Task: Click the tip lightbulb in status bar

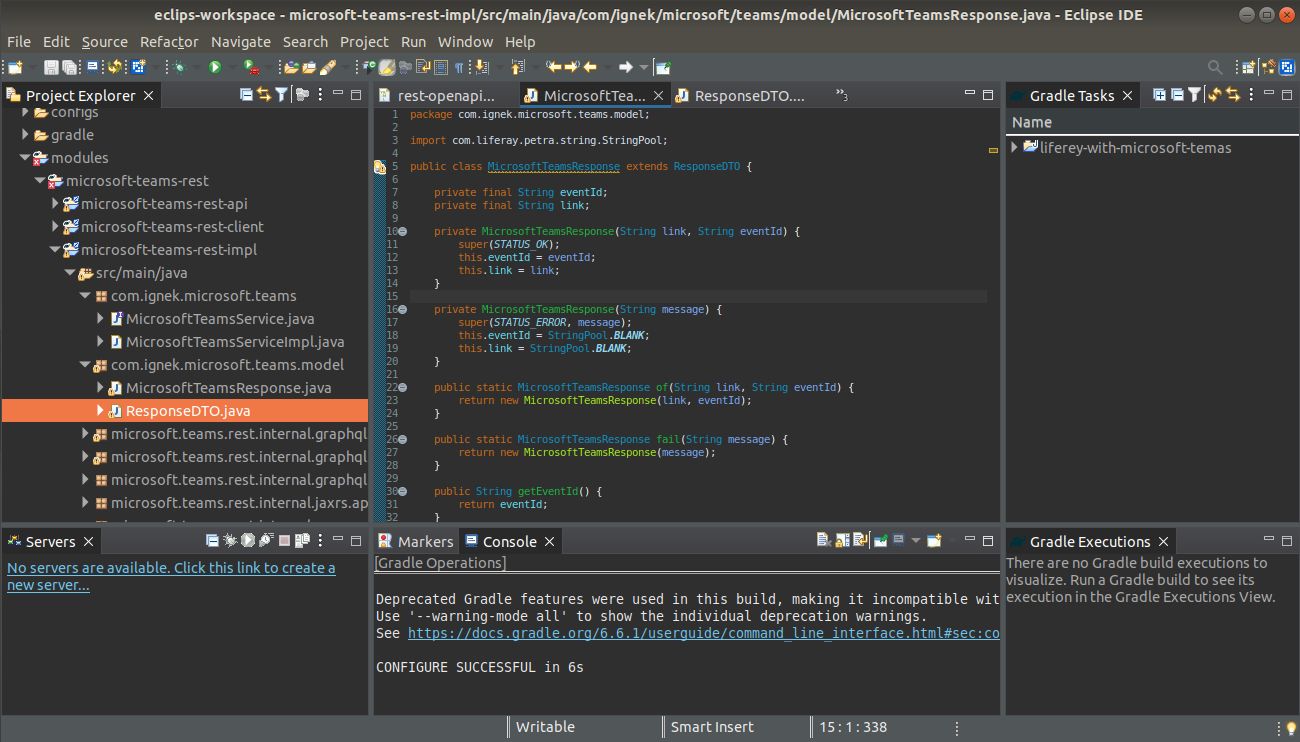Action: click(1290, 728)
